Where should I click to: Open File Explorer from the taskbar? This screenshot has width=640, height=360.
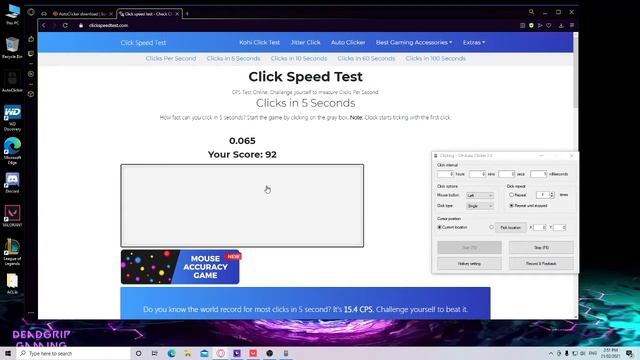tap(188, 353)
